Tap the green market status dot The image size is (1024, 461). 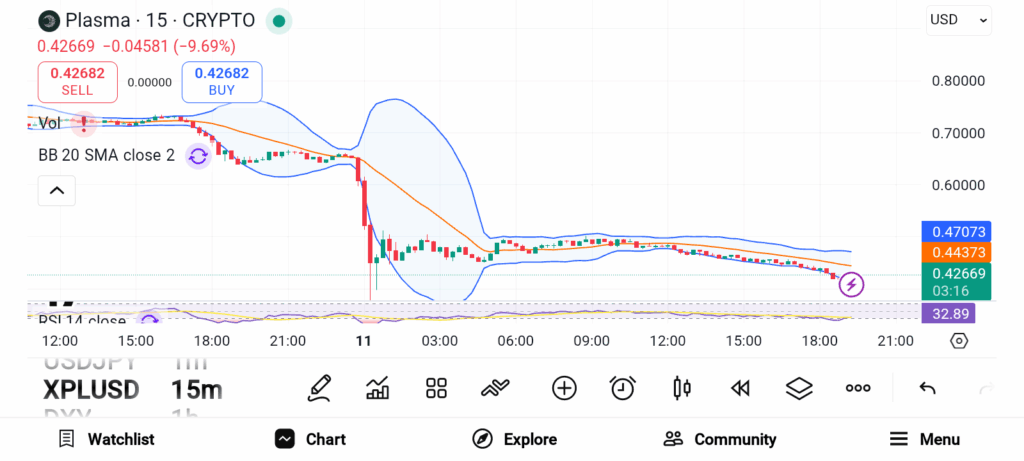click(279, 20)
